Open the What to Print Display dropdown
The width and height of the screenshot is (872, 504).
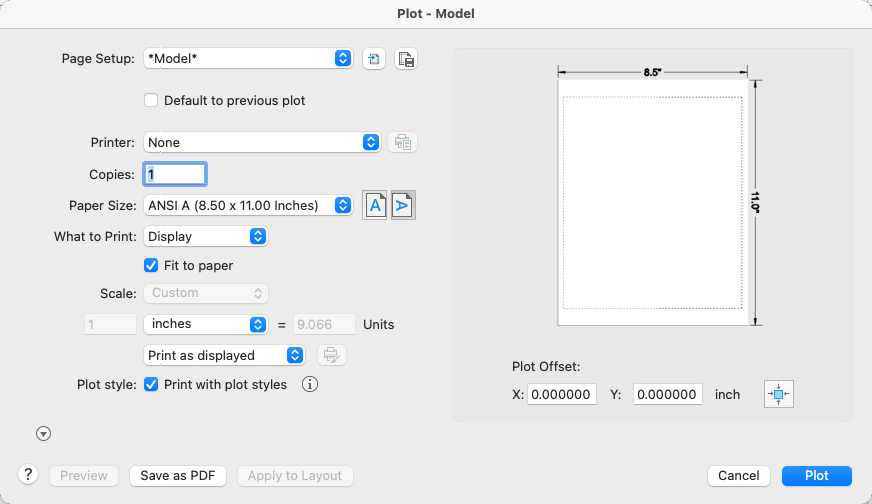click(x=206, y=236)
